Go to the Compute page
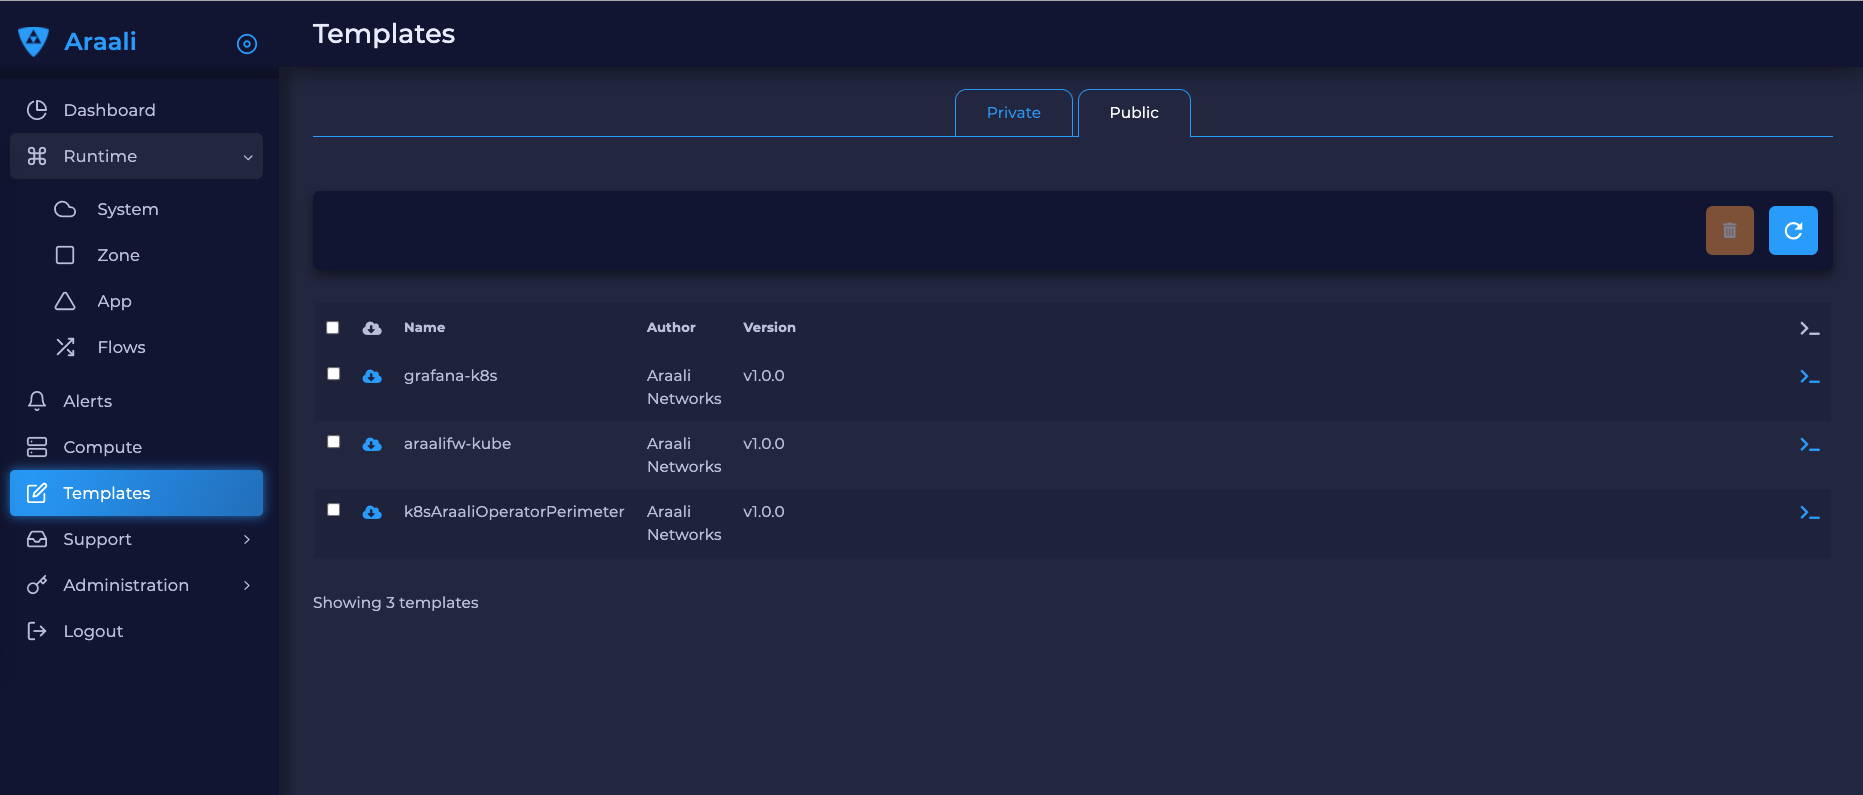 tap(102, 447)
